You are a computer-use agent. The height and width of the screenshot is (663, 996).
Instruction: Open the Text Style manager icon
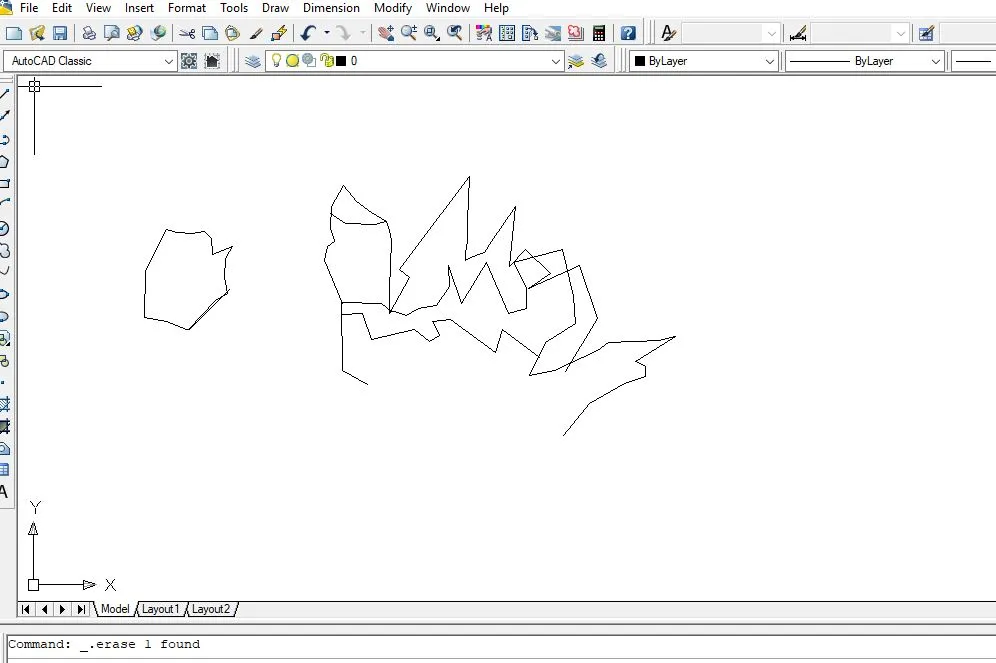[x=668, y=33]
